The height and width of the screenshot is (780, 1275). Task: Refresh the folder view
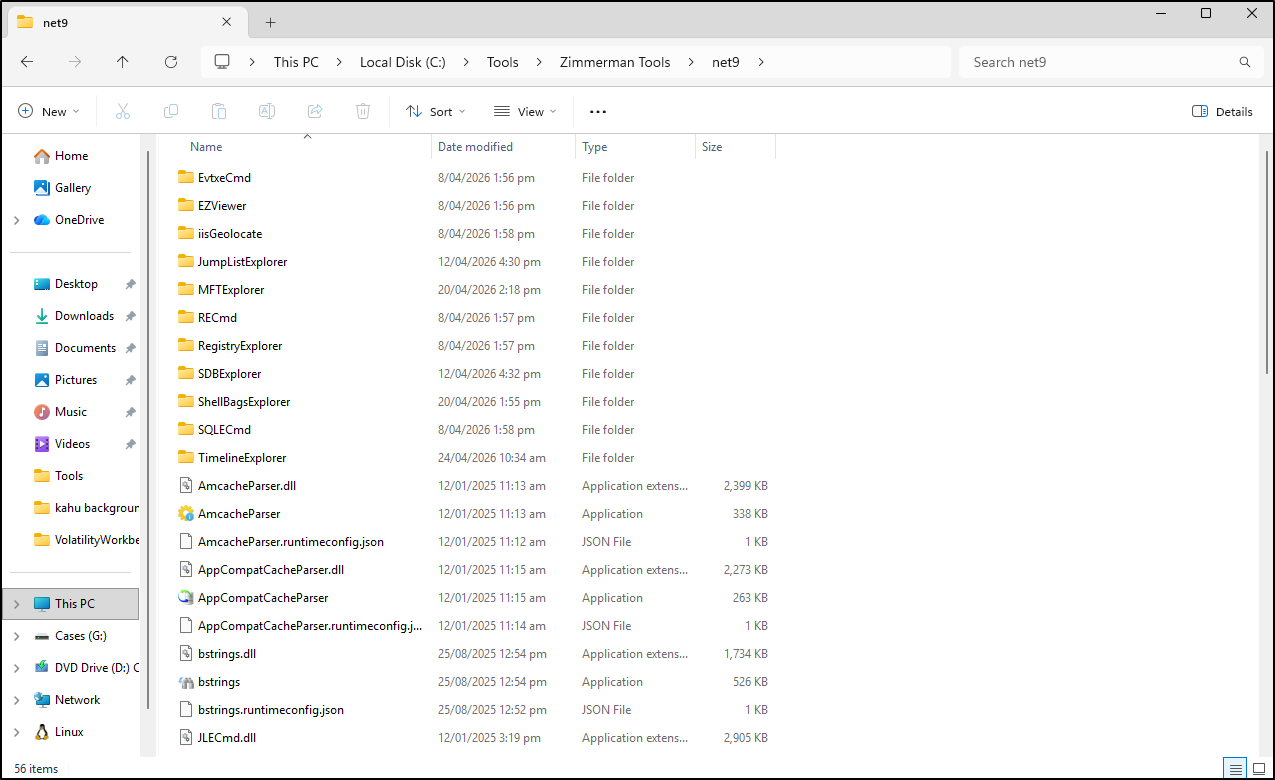coord(171,62)
